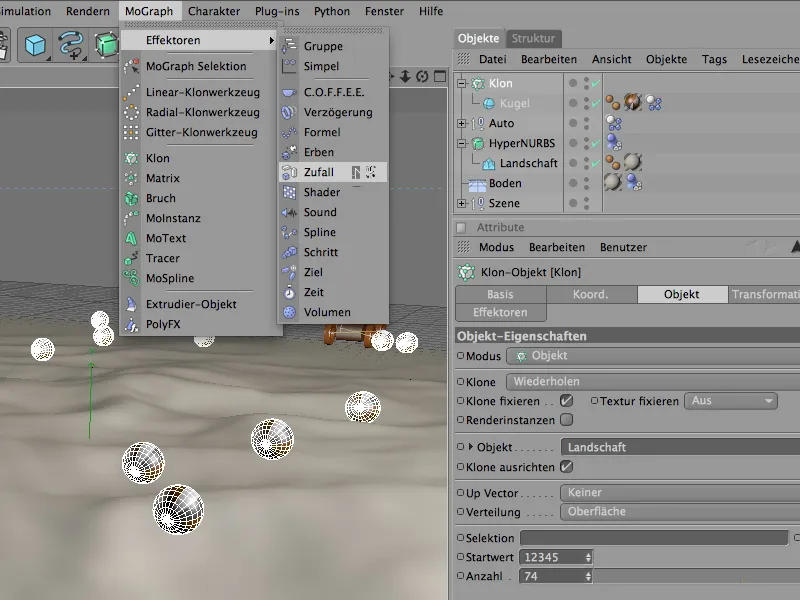Image resolution: width=800 pixels, height=600 pixels.
Task: Open the Verteilung Oberfläche dropdown
Action: pyautogui.click(x=680, y=512)
